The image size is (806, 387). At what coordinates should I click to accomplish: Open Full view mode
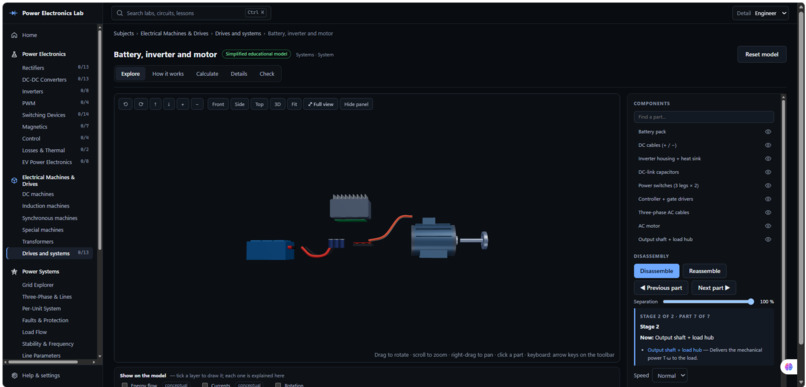click(320, 104)
